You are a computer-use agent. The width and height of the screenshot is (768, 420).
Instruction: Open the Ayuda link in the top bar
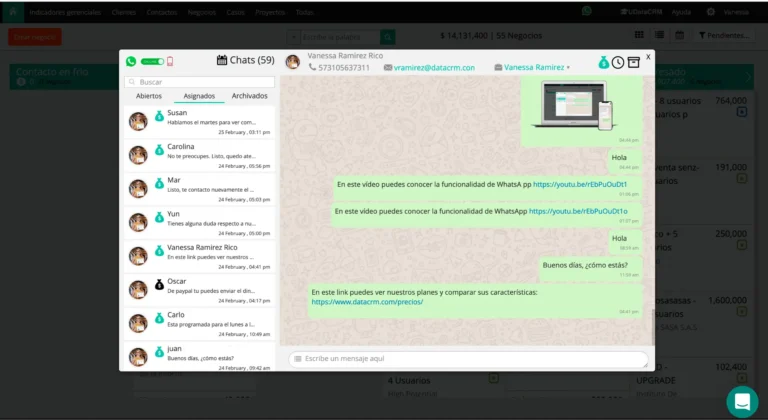coord(681,12)
